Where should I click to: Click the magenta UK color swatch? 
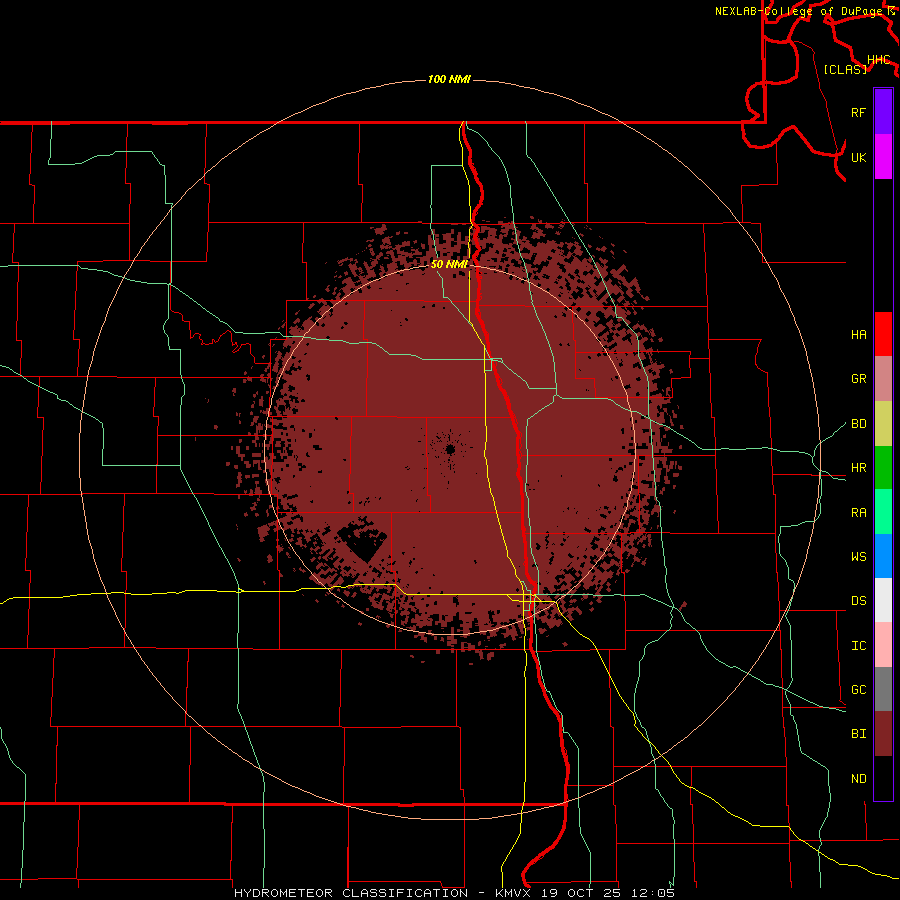[x=883, y=157]
